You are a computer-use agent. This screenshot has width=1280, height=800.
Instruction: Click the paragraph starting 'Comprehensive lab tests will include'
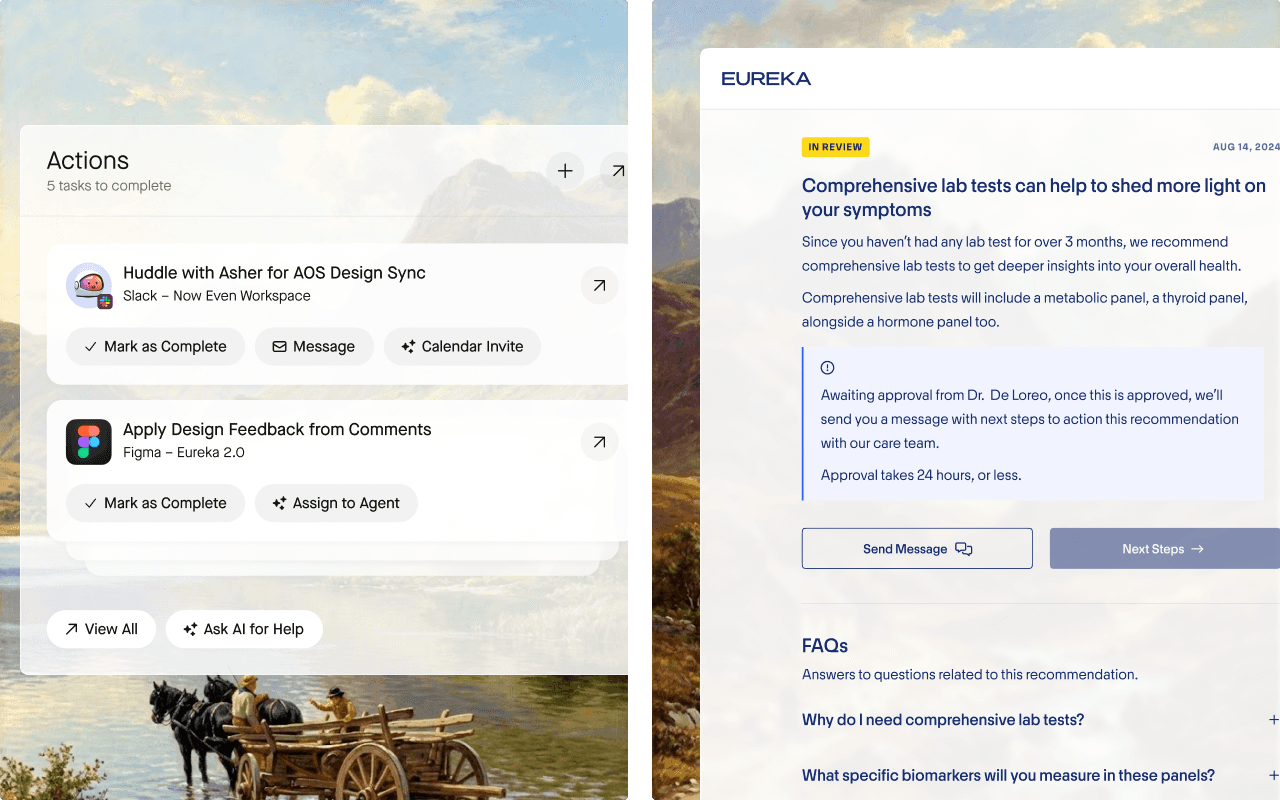tap(1025, 310)
